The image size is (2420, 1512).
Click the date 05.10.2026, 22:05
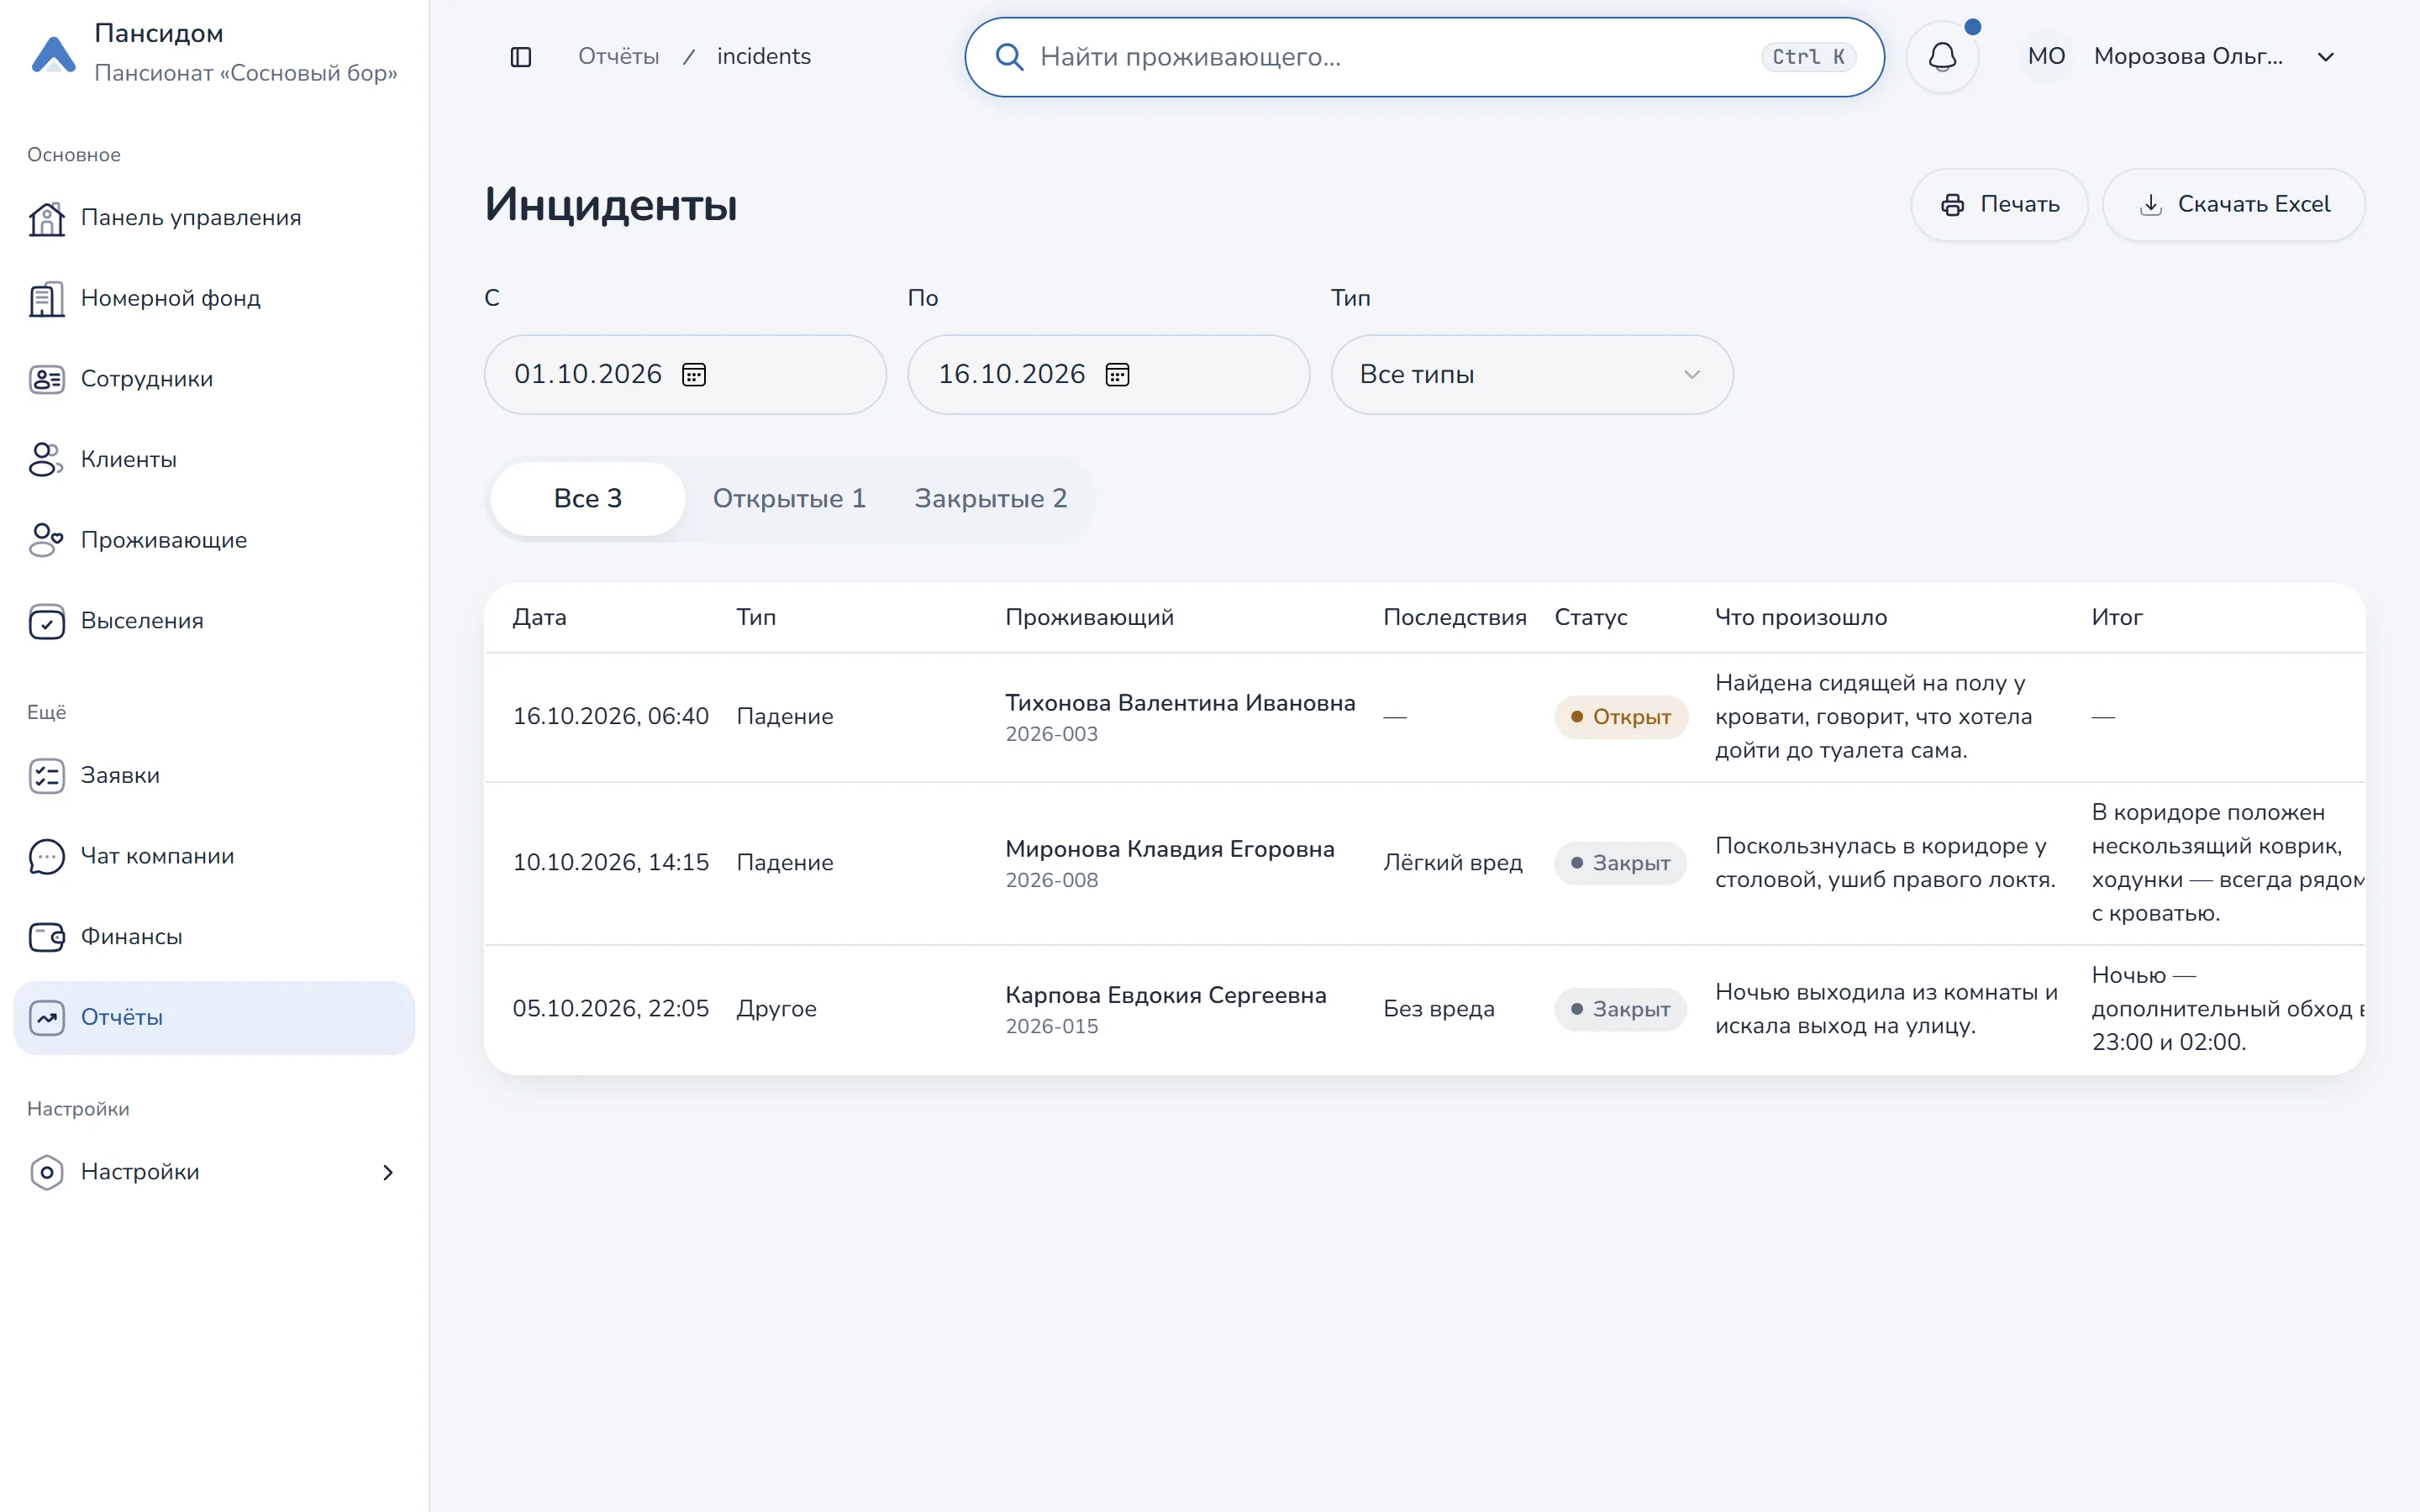pos(610,1009)
